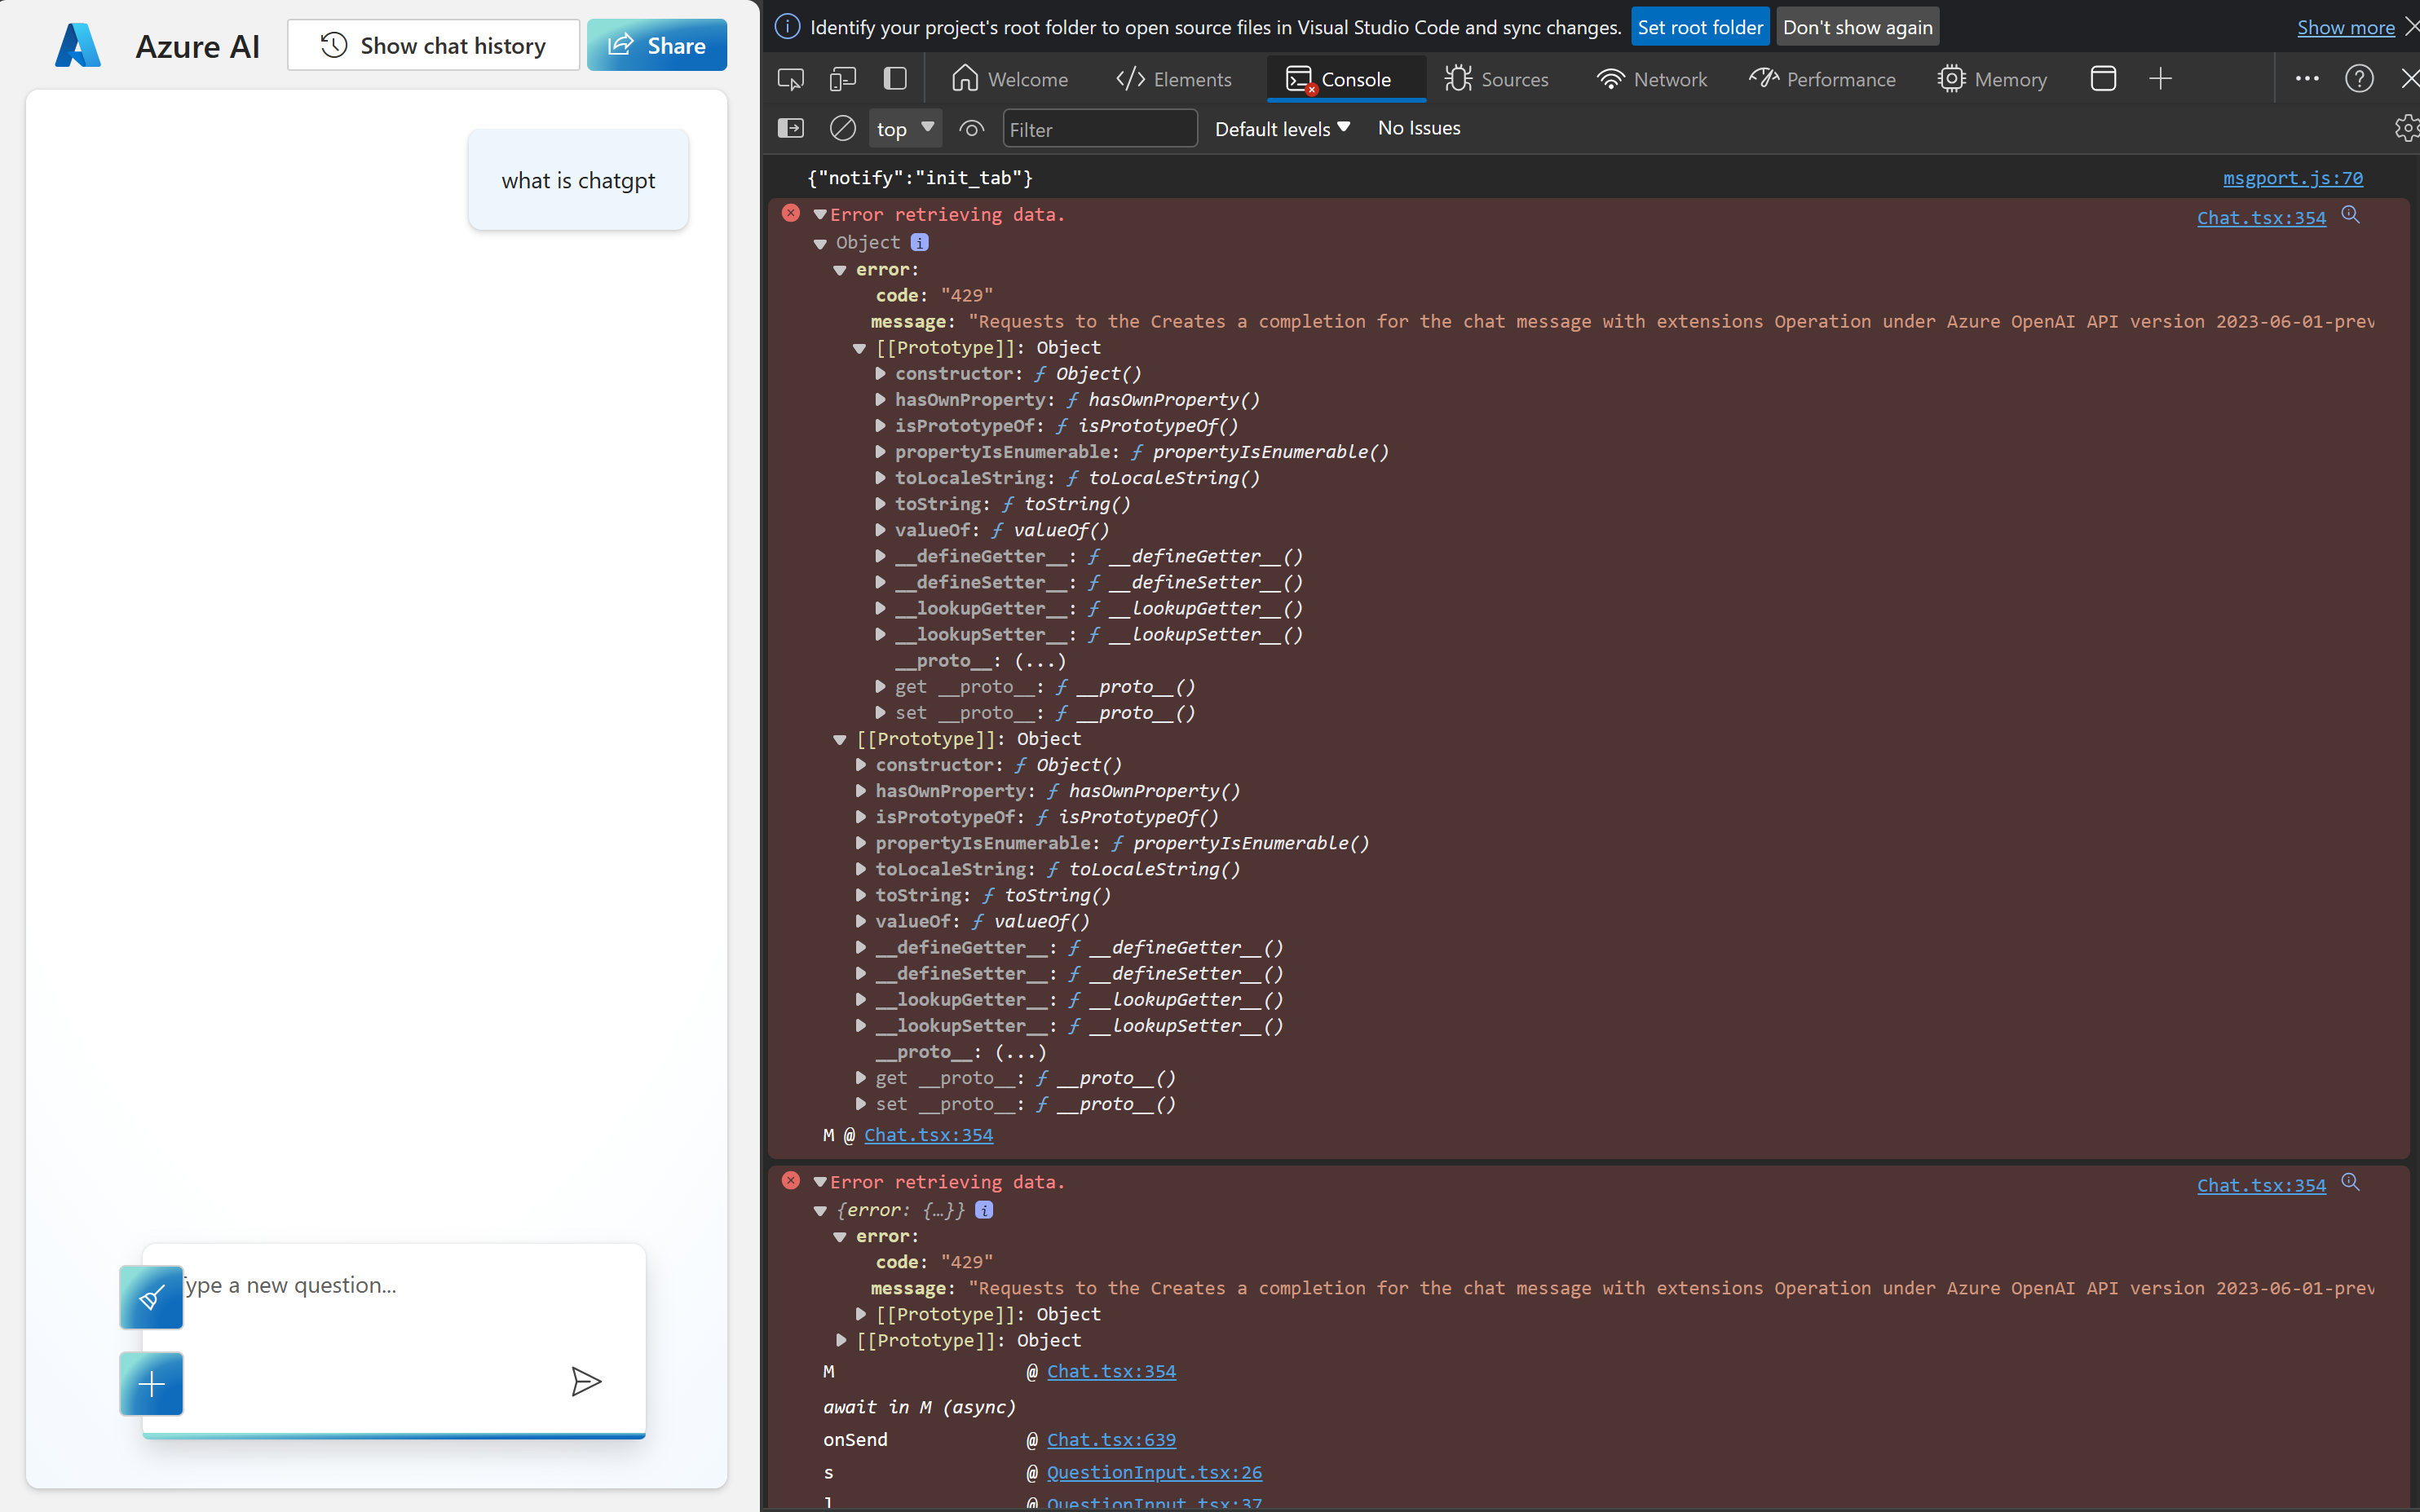
Task: Open the Console settings gear
Action: click(x=2406, y=128)
